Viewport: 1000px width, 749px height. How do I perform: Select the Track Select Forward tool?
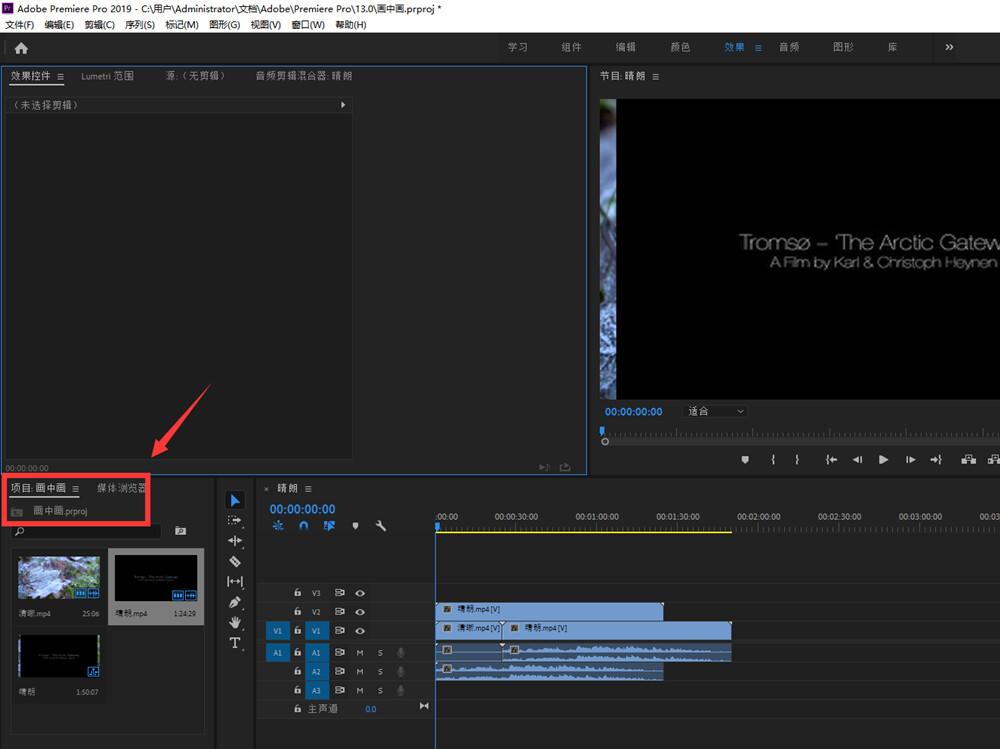click(x=235, y=521)
